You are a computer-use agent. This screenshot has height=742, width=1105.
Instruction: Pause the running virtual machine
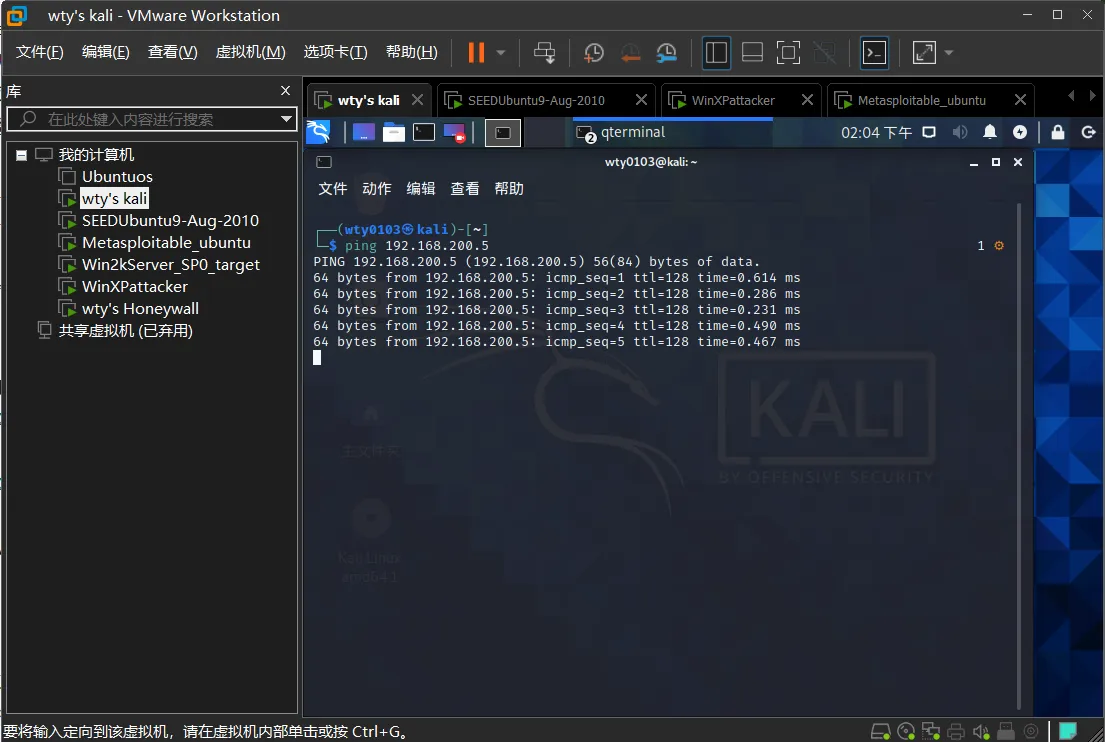point(476,52)
